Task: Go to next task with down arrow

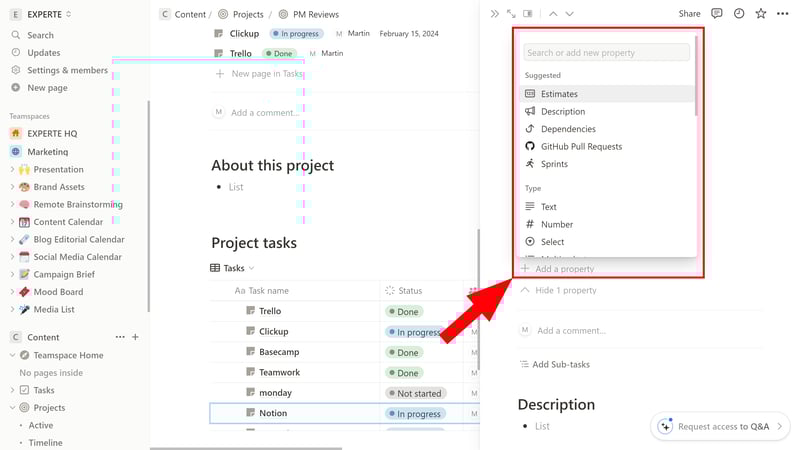Action: pos(569,14)
